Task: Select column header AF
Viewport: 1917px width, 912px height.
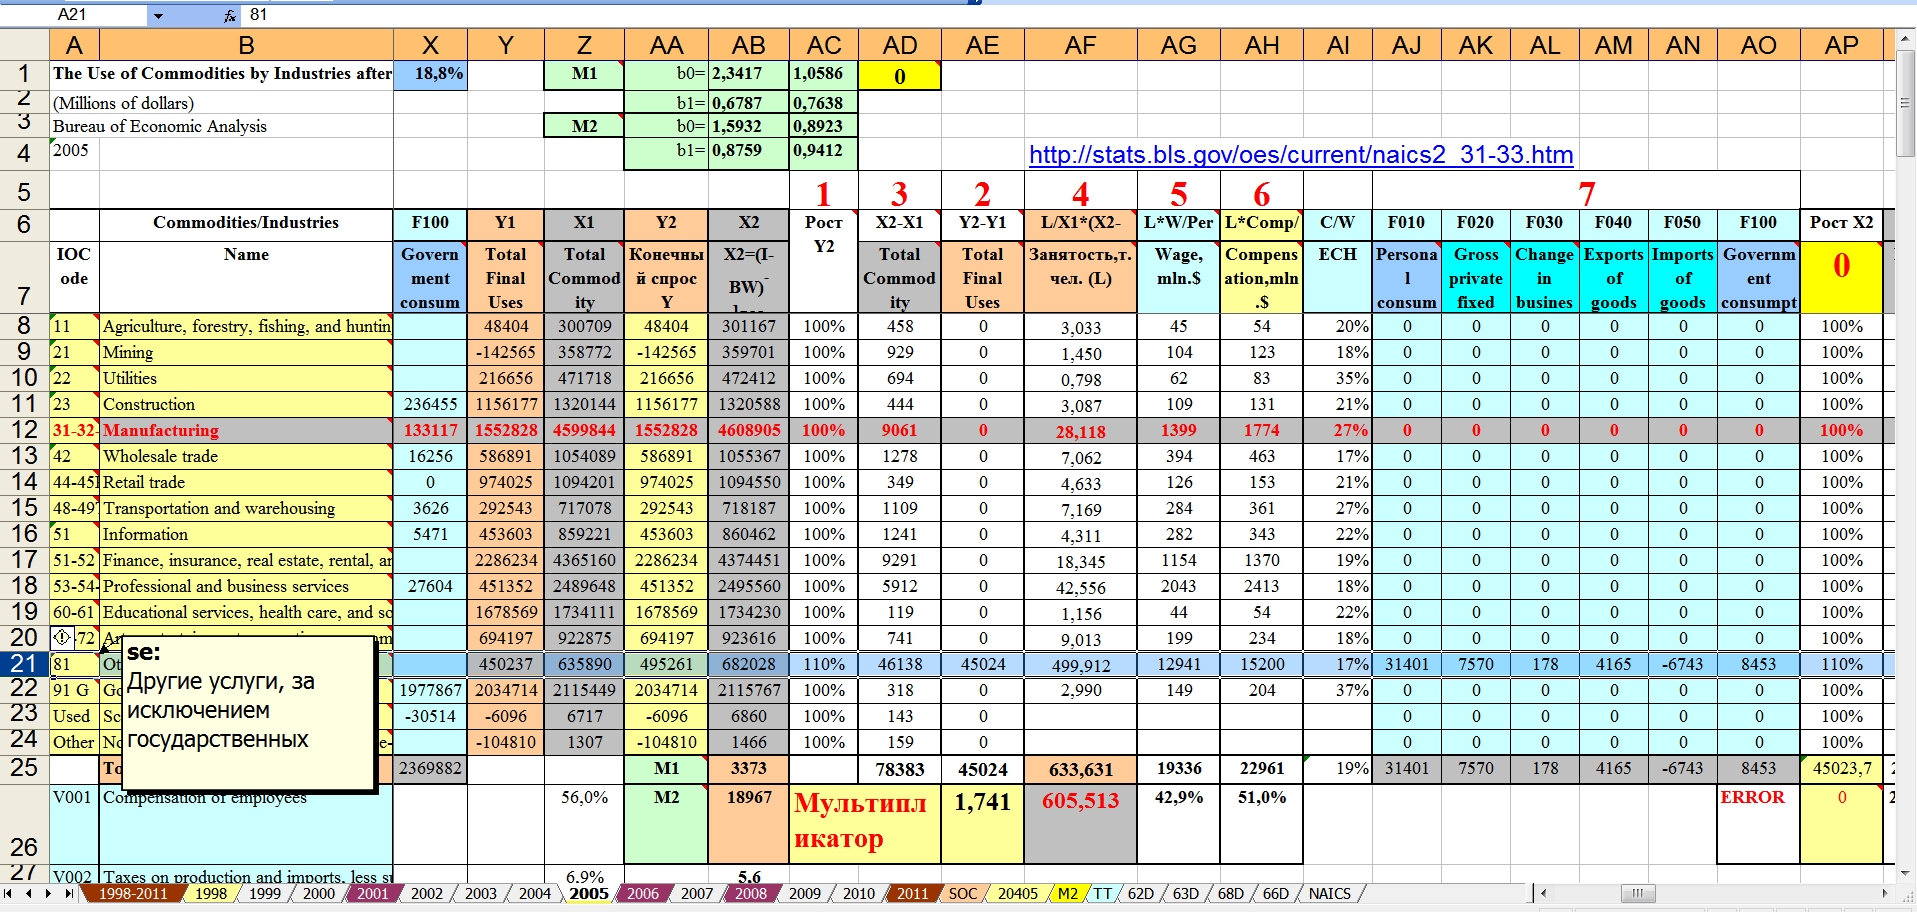Action: click(1080, 45)
